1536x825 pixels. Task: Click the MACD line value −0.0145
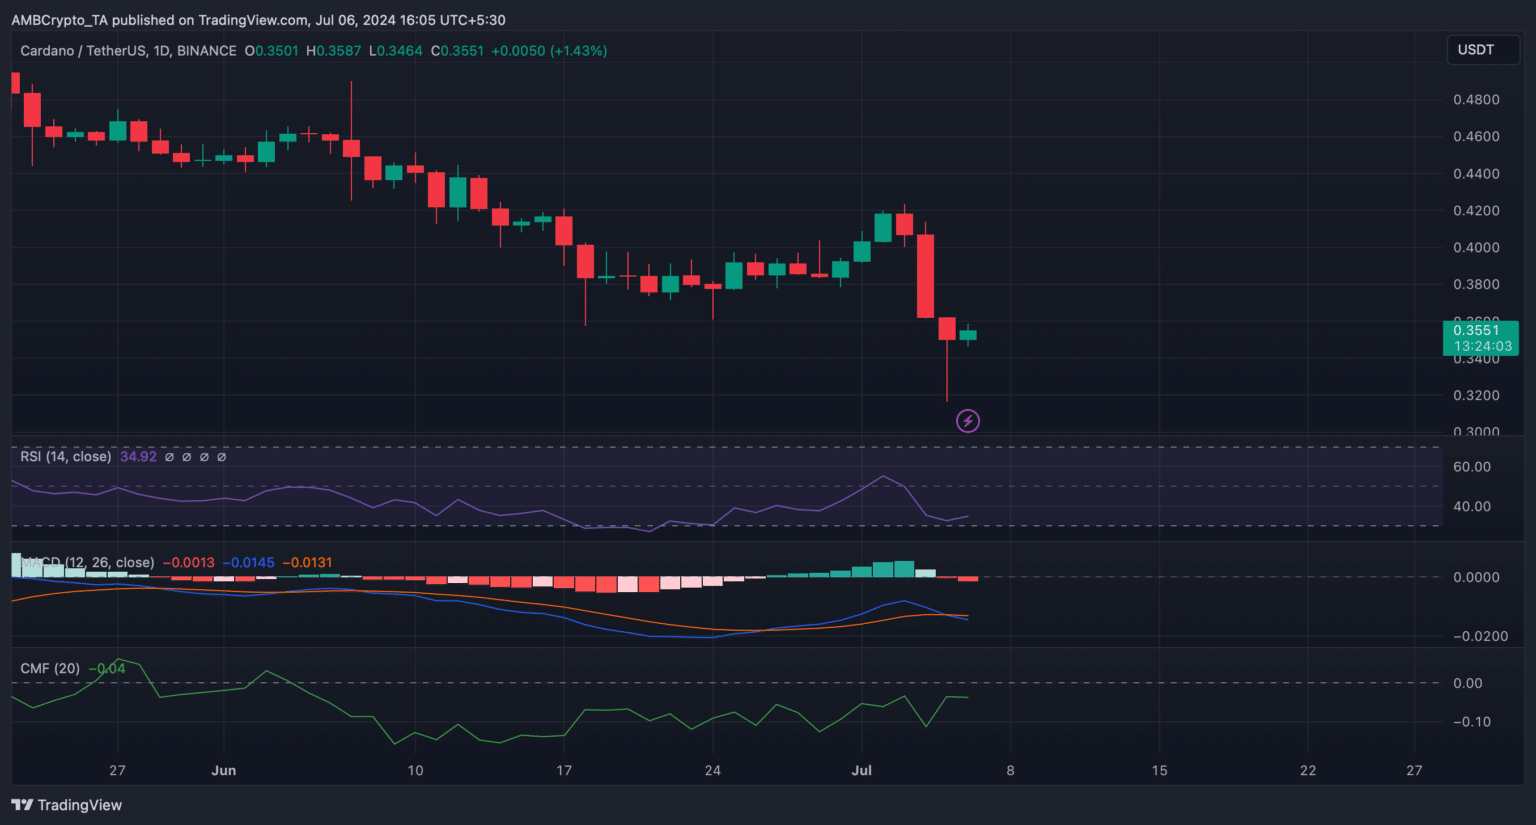click(x=248, y=563)
